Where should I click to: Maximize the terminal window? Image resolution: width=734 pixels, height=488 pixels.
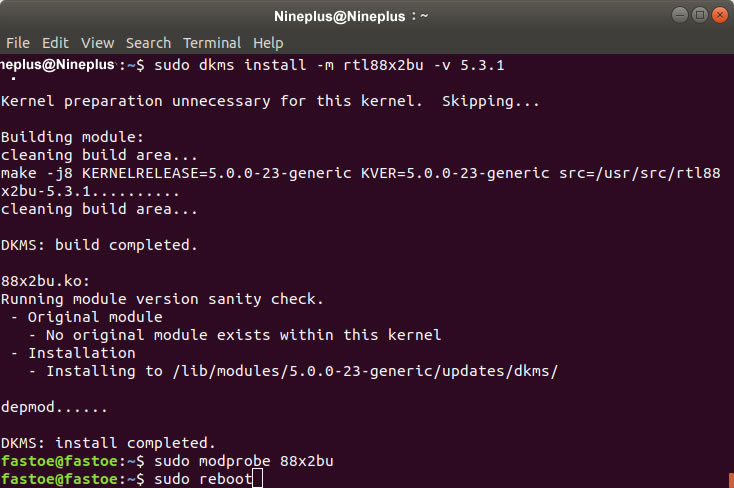700,15
